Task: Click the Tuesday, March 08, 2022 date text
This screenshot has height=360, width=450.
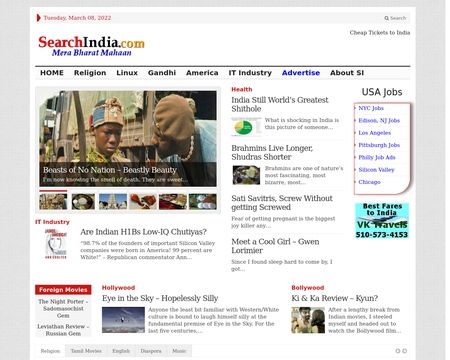Action: [x=77, y=18]
